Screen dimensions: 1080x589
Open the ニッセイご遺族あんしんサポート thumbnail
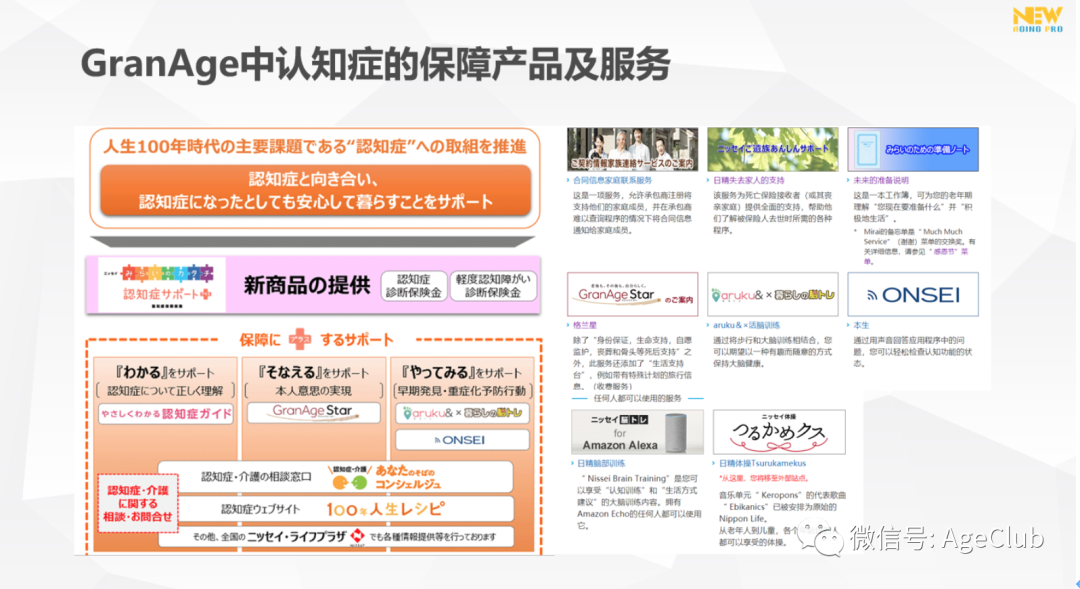pyautogui.click(x=773, y=149)
